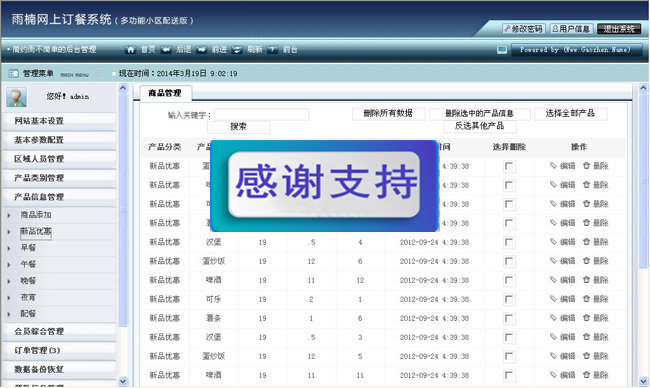Edit the 汉堡 row with quantity 3
Viewport: 650px width, 388px height.
tap(563, 337)
